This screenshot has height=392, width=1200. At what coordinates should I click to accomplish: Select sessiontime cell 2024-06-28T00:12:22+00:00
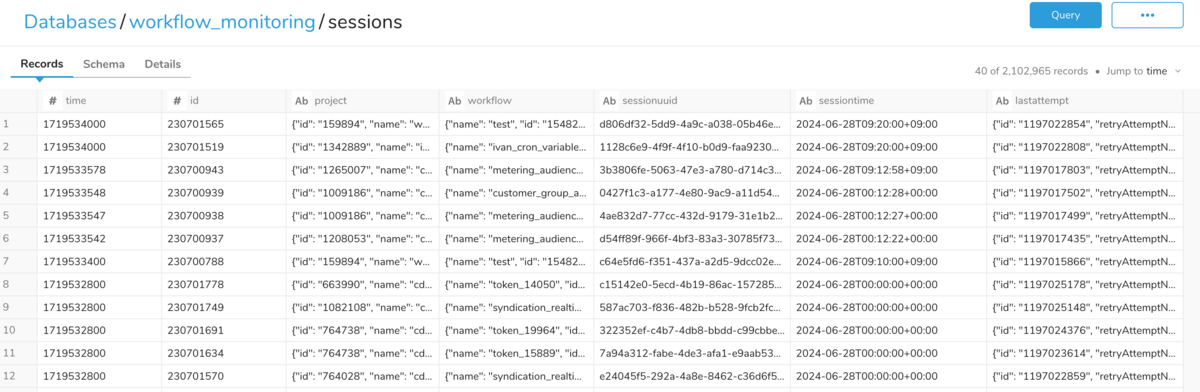click(x=888, y=238)
